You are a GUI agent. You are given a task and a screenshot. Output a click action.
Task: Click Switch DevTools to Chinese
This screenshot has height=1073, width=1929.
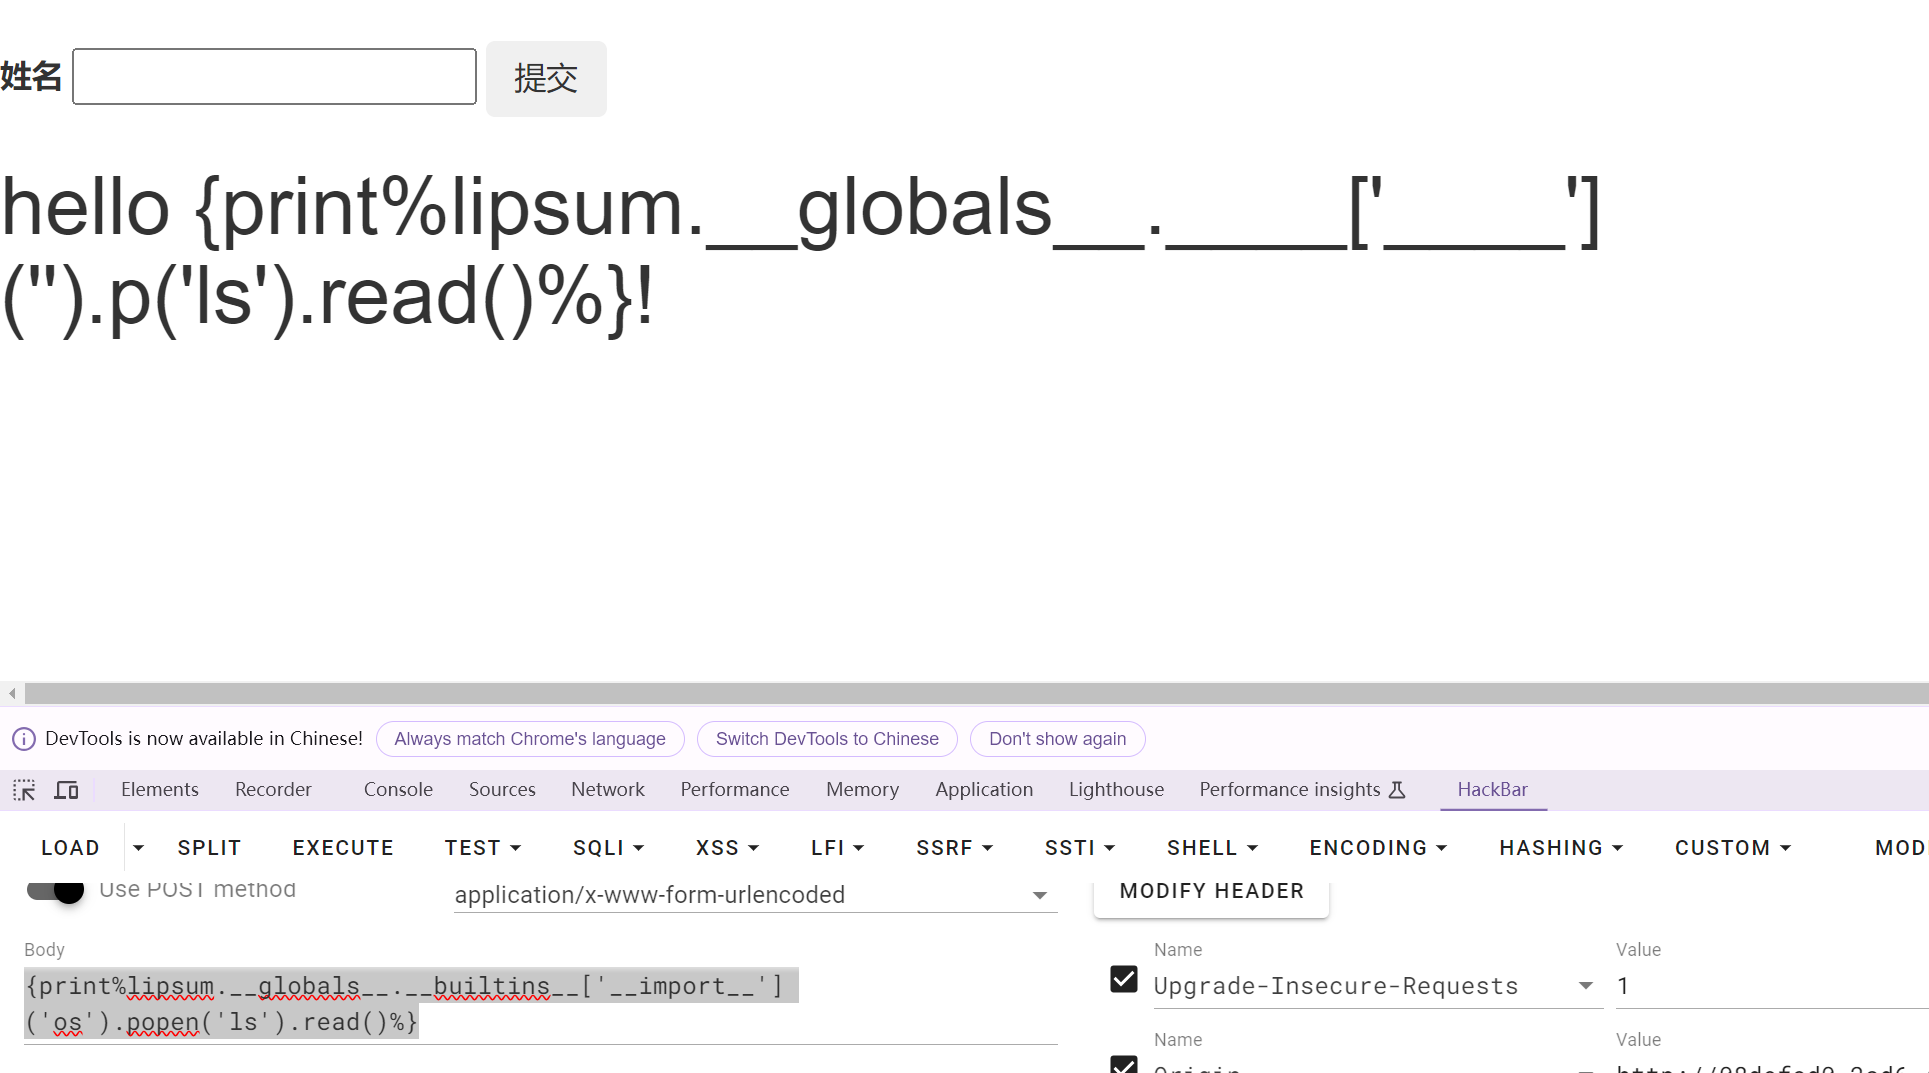(x=827, y=739)
